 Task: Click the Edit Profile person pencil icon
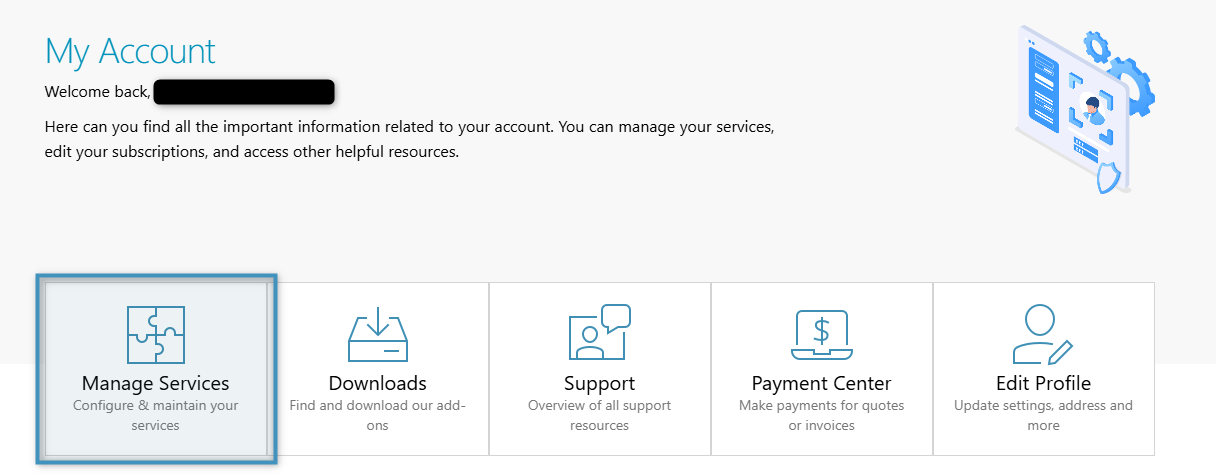coord(1042,334)
